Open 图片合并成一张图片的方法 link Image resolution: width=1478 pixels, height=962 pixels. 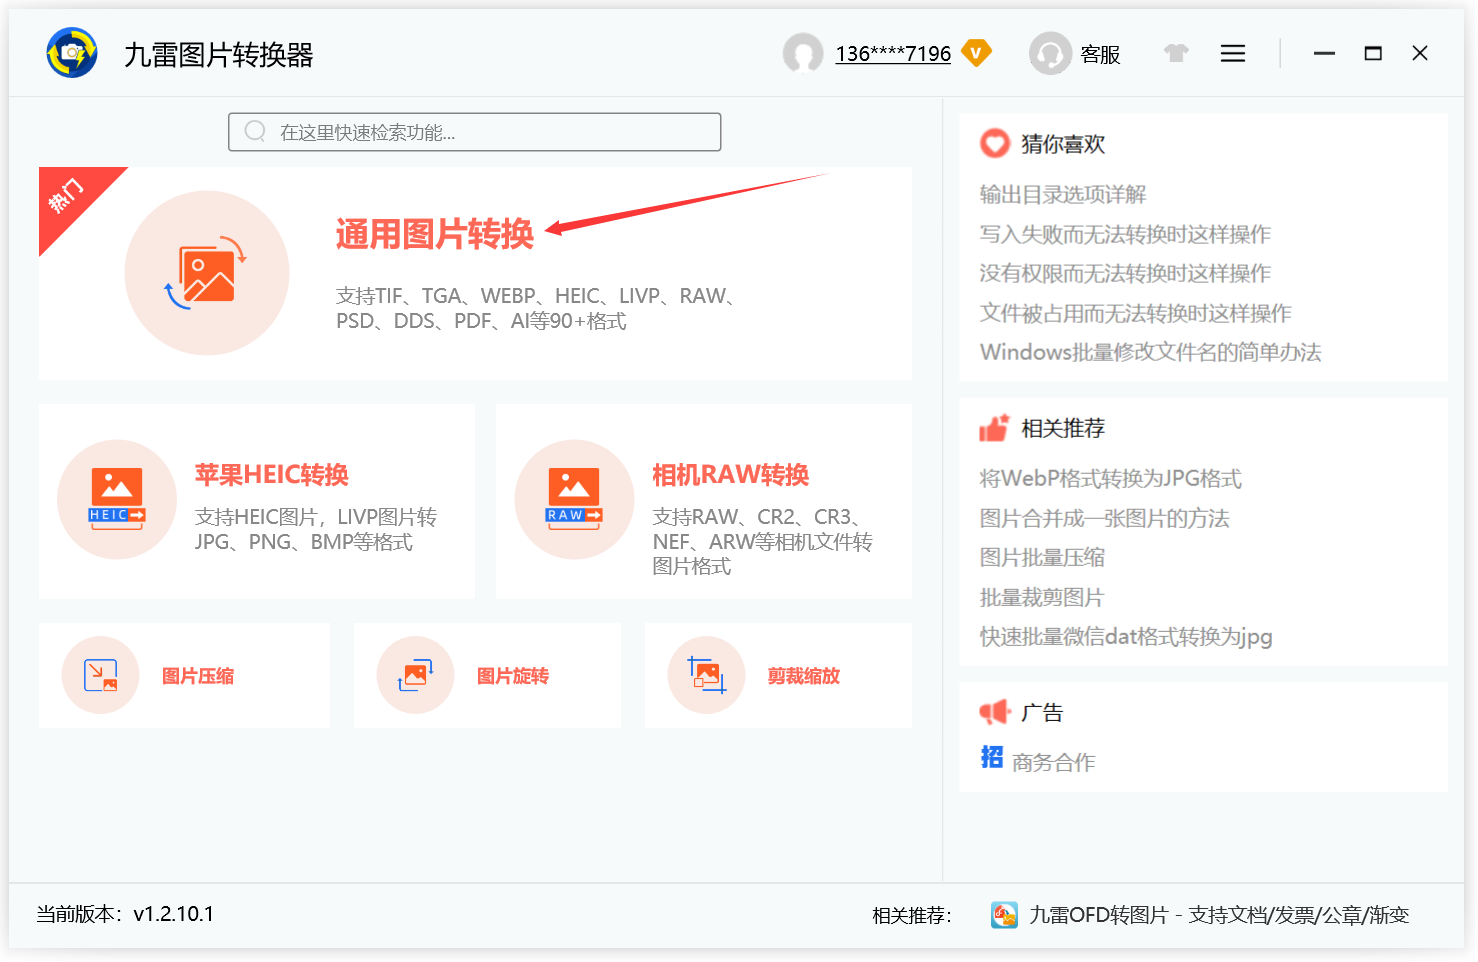[x=1105, y=518]
